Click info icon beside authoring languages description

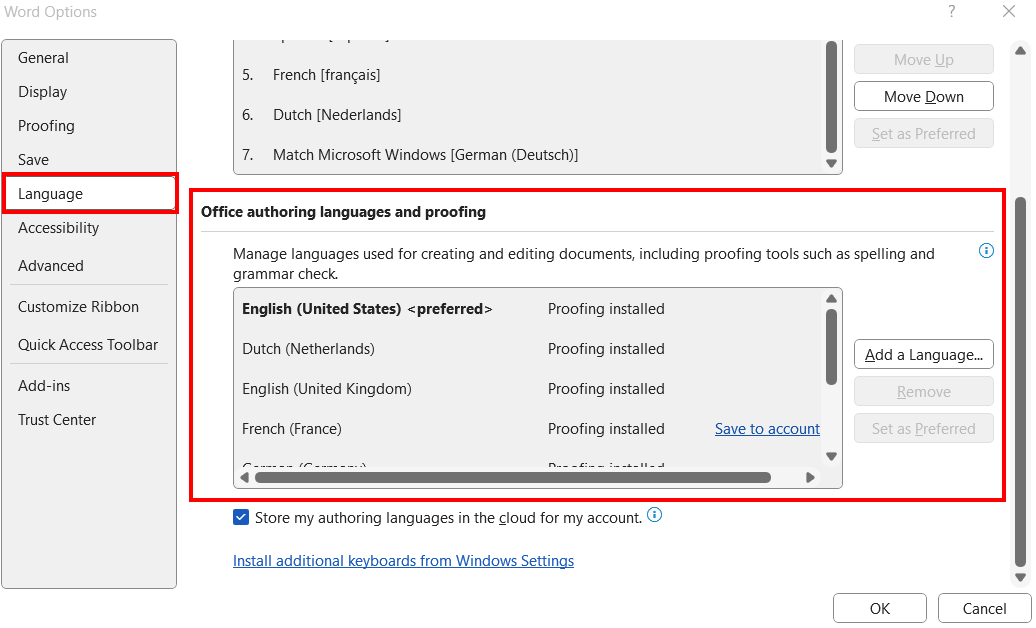[x=986, y=251]
